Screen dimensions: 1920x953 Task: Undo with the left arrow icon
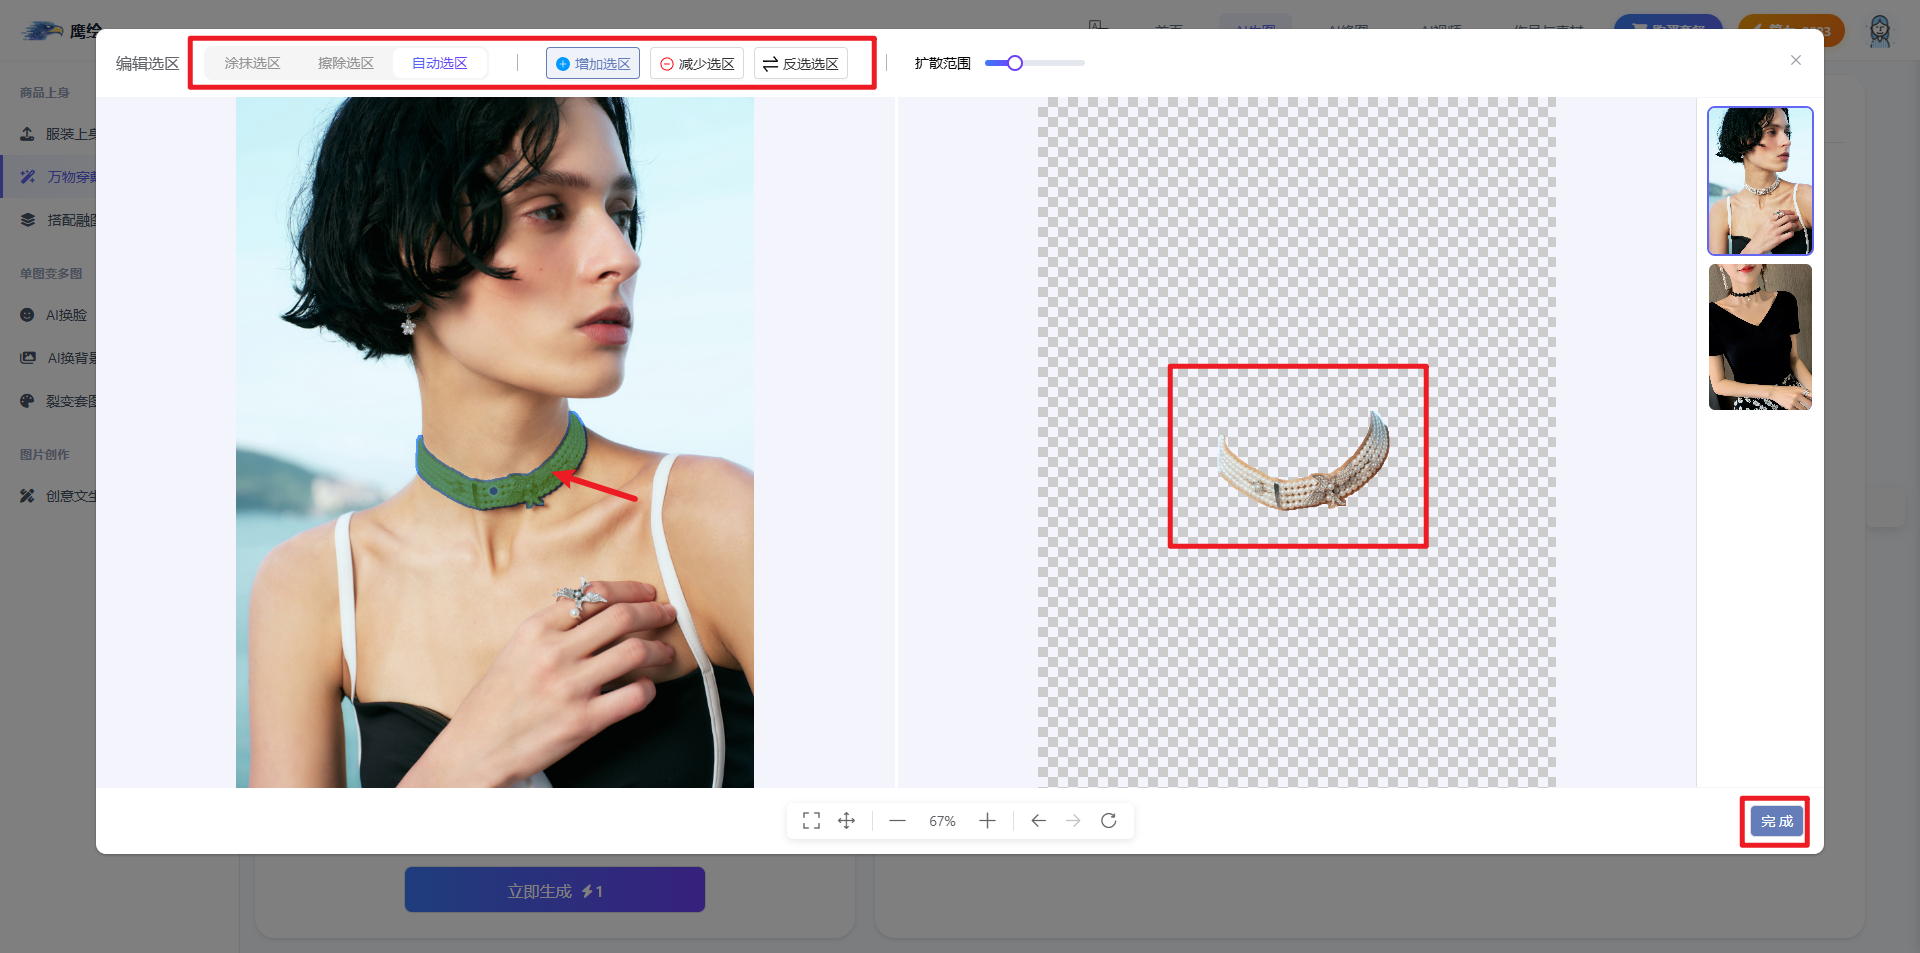coord(1038,821)
